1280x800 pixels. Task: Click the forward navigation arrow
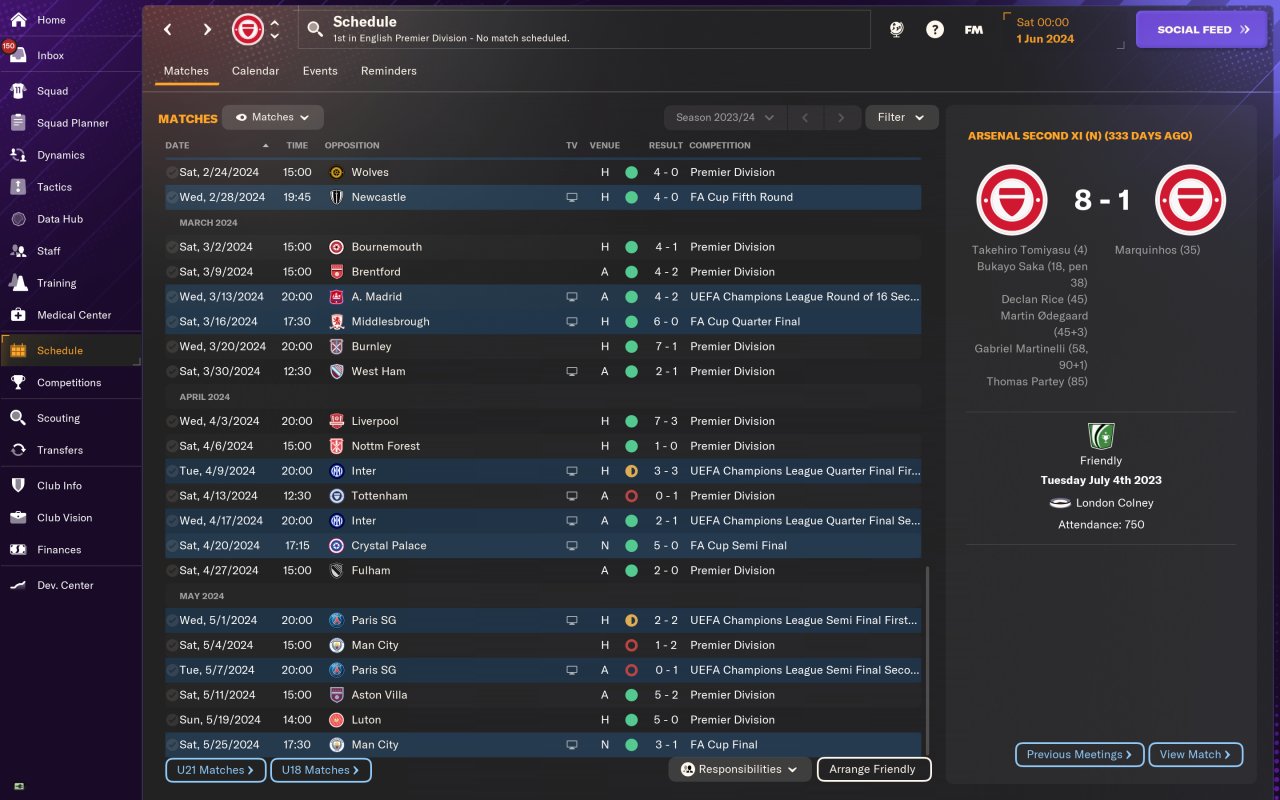pyautogui.click(x=207, y=30)
